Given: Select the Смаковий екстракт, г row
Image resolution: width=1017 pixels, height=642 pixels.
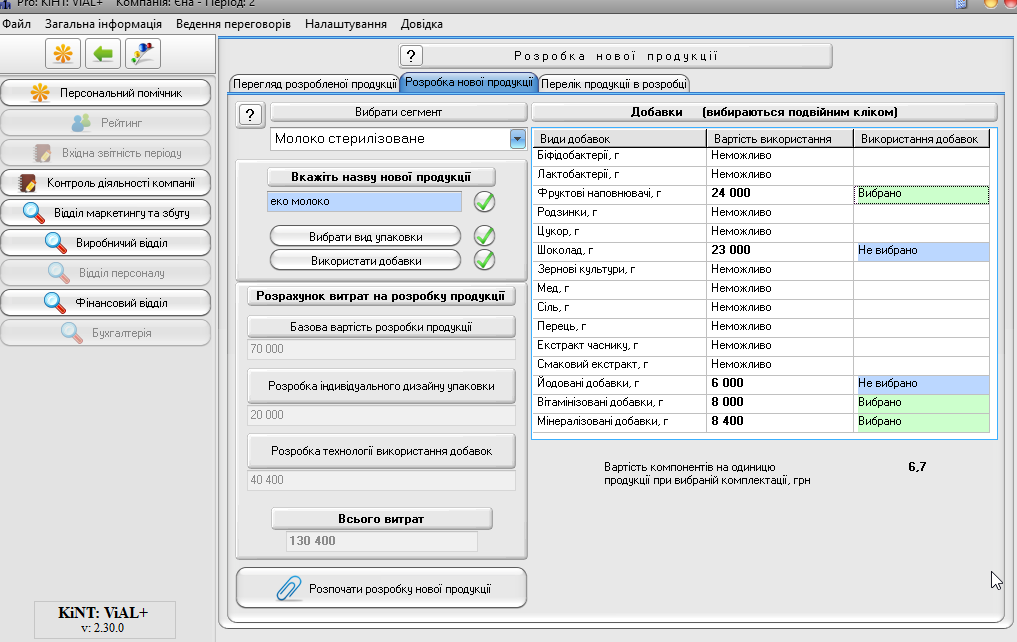Looking at the screenshot, I should (x=761, y=364).
